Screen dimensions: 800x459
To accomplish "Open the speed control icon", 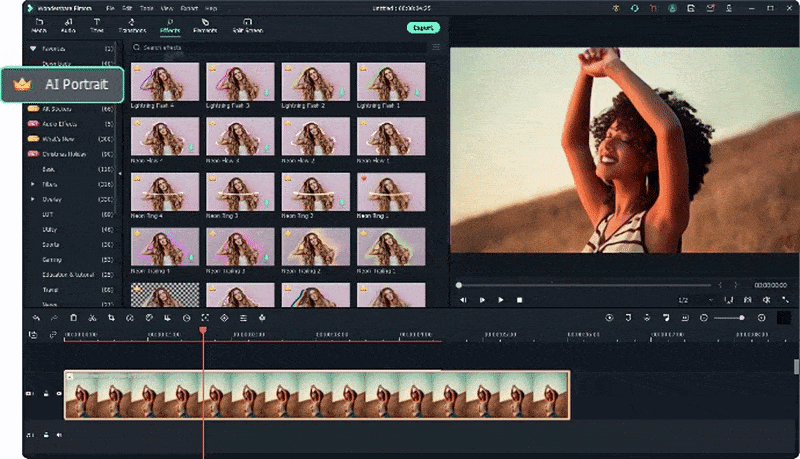I will coord(130,318).
